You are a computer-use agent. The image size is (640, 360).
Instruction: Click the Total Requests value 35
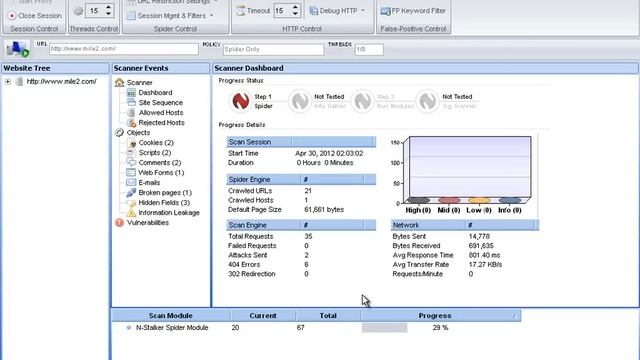tap(308, 236)
